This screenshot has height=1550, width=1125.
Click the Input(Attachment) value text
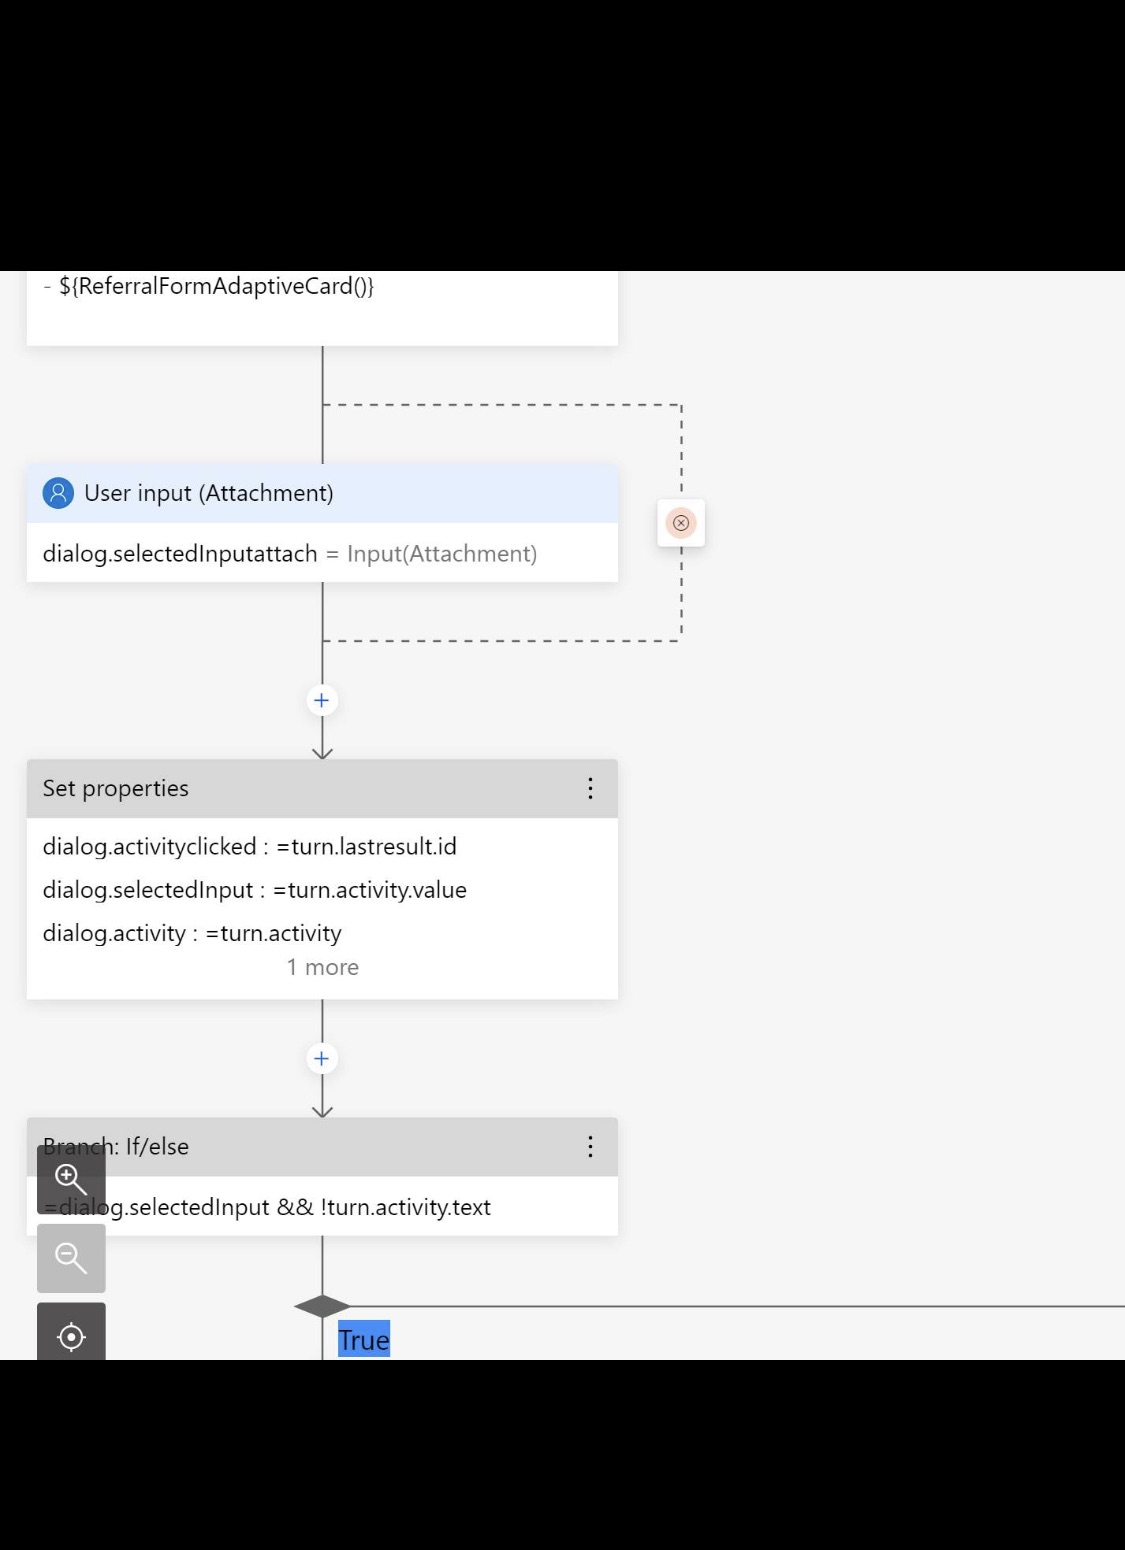pos(442,554)
